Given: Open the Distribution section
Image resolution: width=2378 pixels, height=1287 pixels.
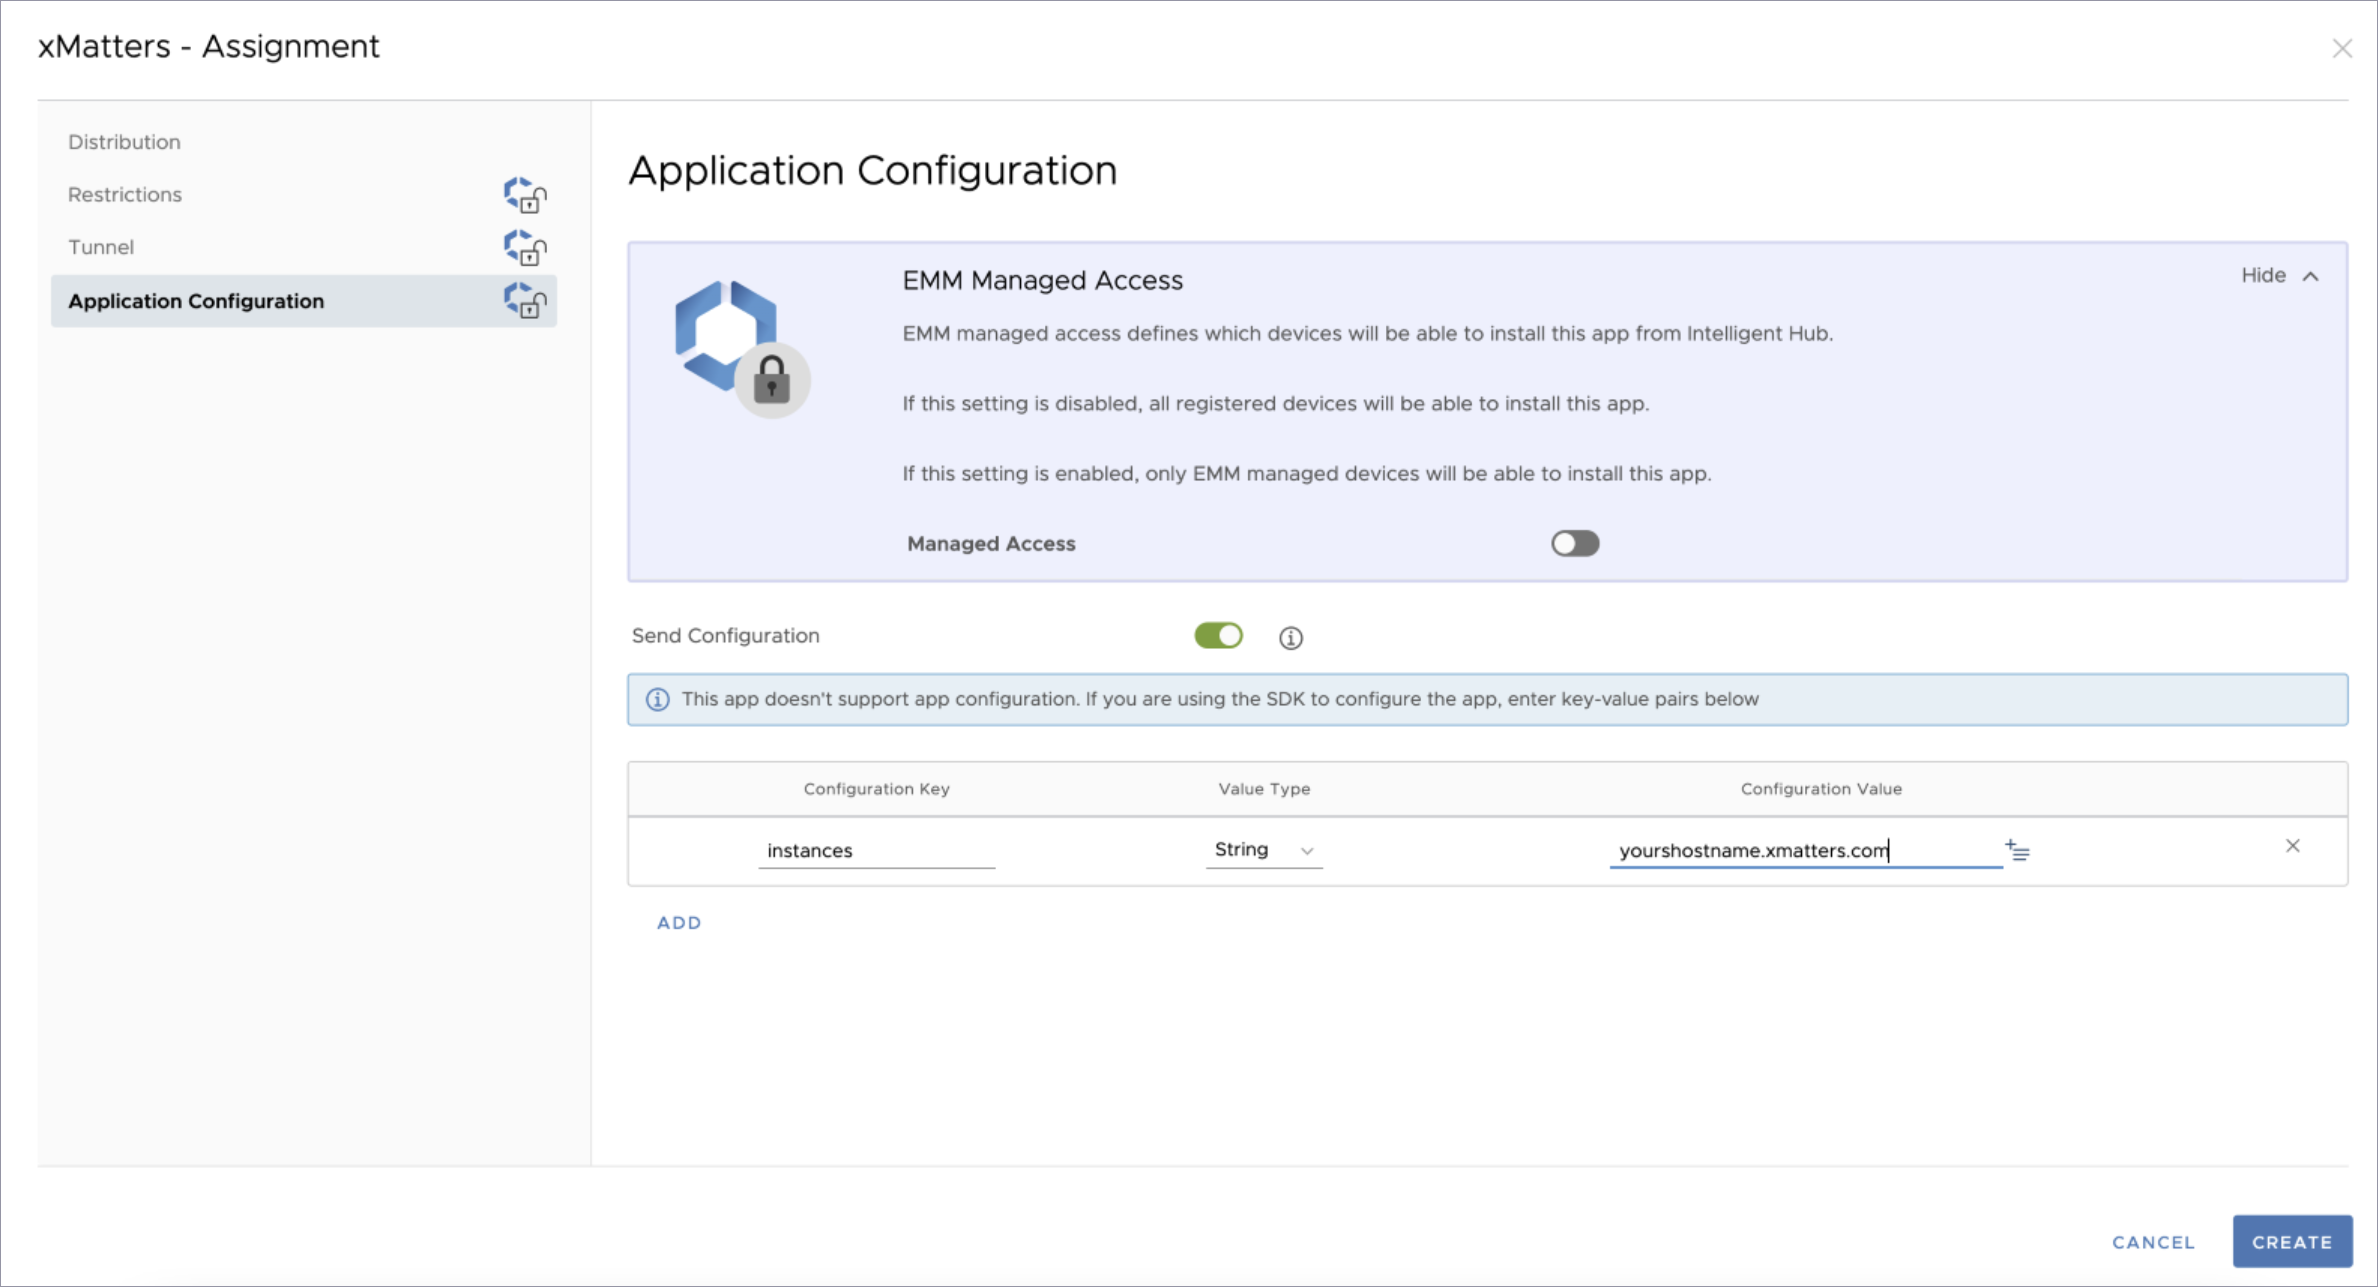Looking at the screenshot, I should tap(124, 142).
